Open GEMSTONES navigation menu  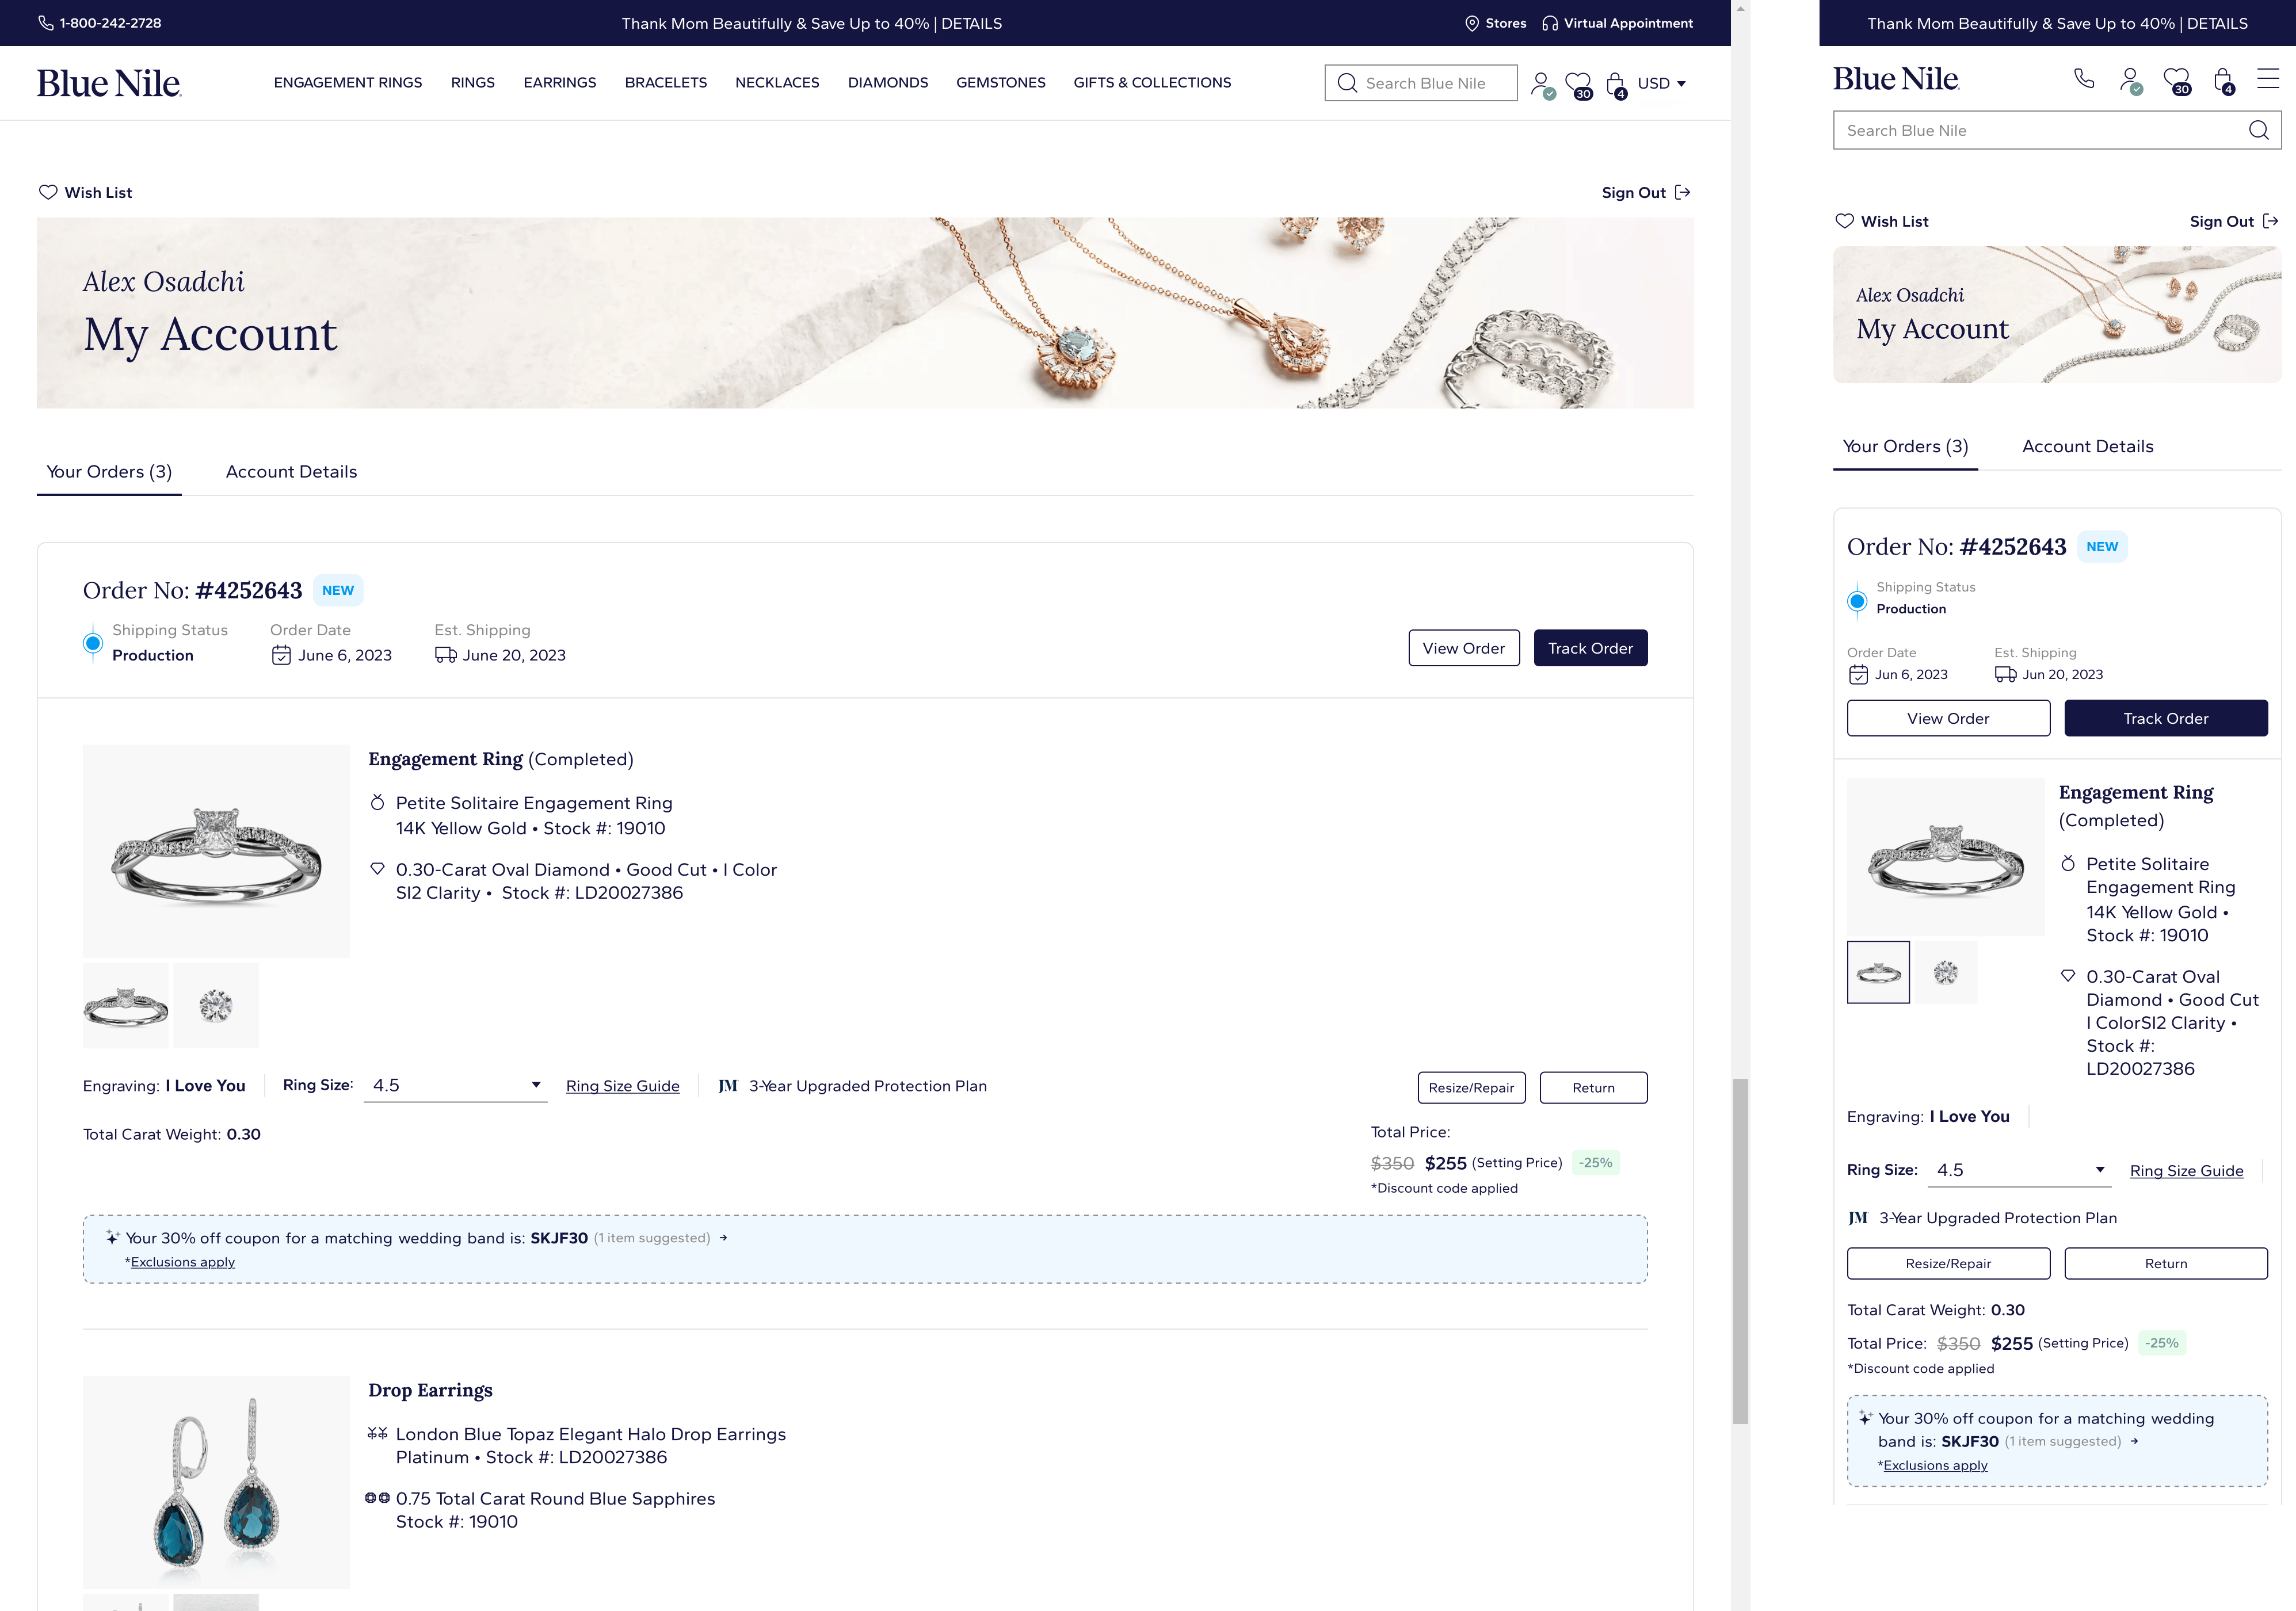click(1001, 83)
